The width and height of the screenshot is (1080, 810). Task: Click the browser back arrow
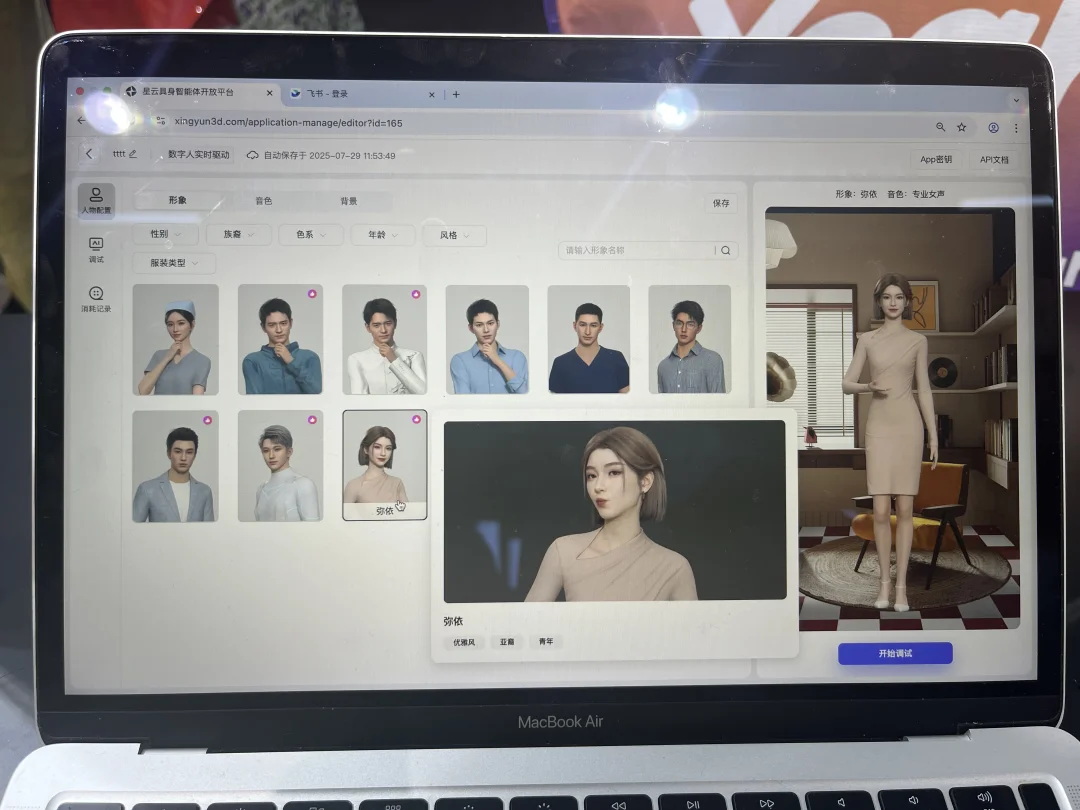82,121
